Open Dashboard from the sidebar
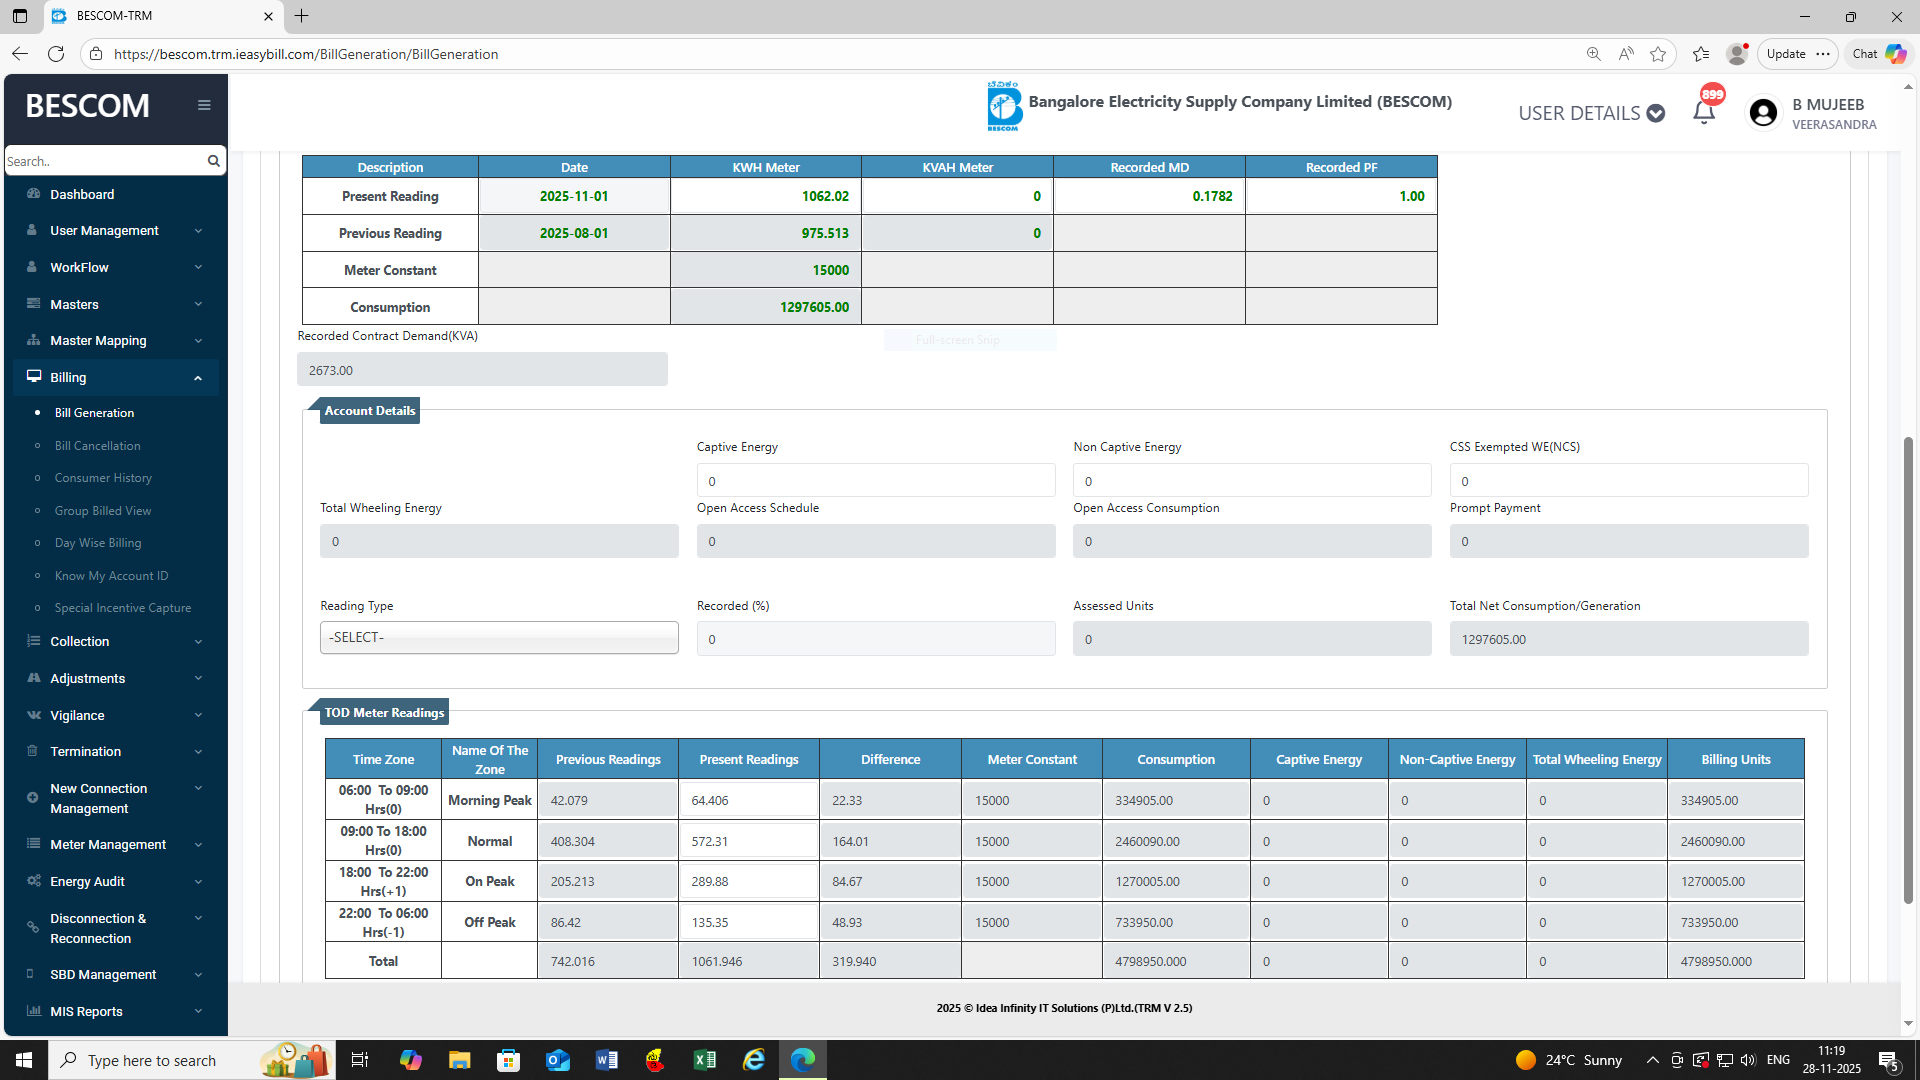The image size is (1920, 1080). pyautogui.click(x=82, y=194)
